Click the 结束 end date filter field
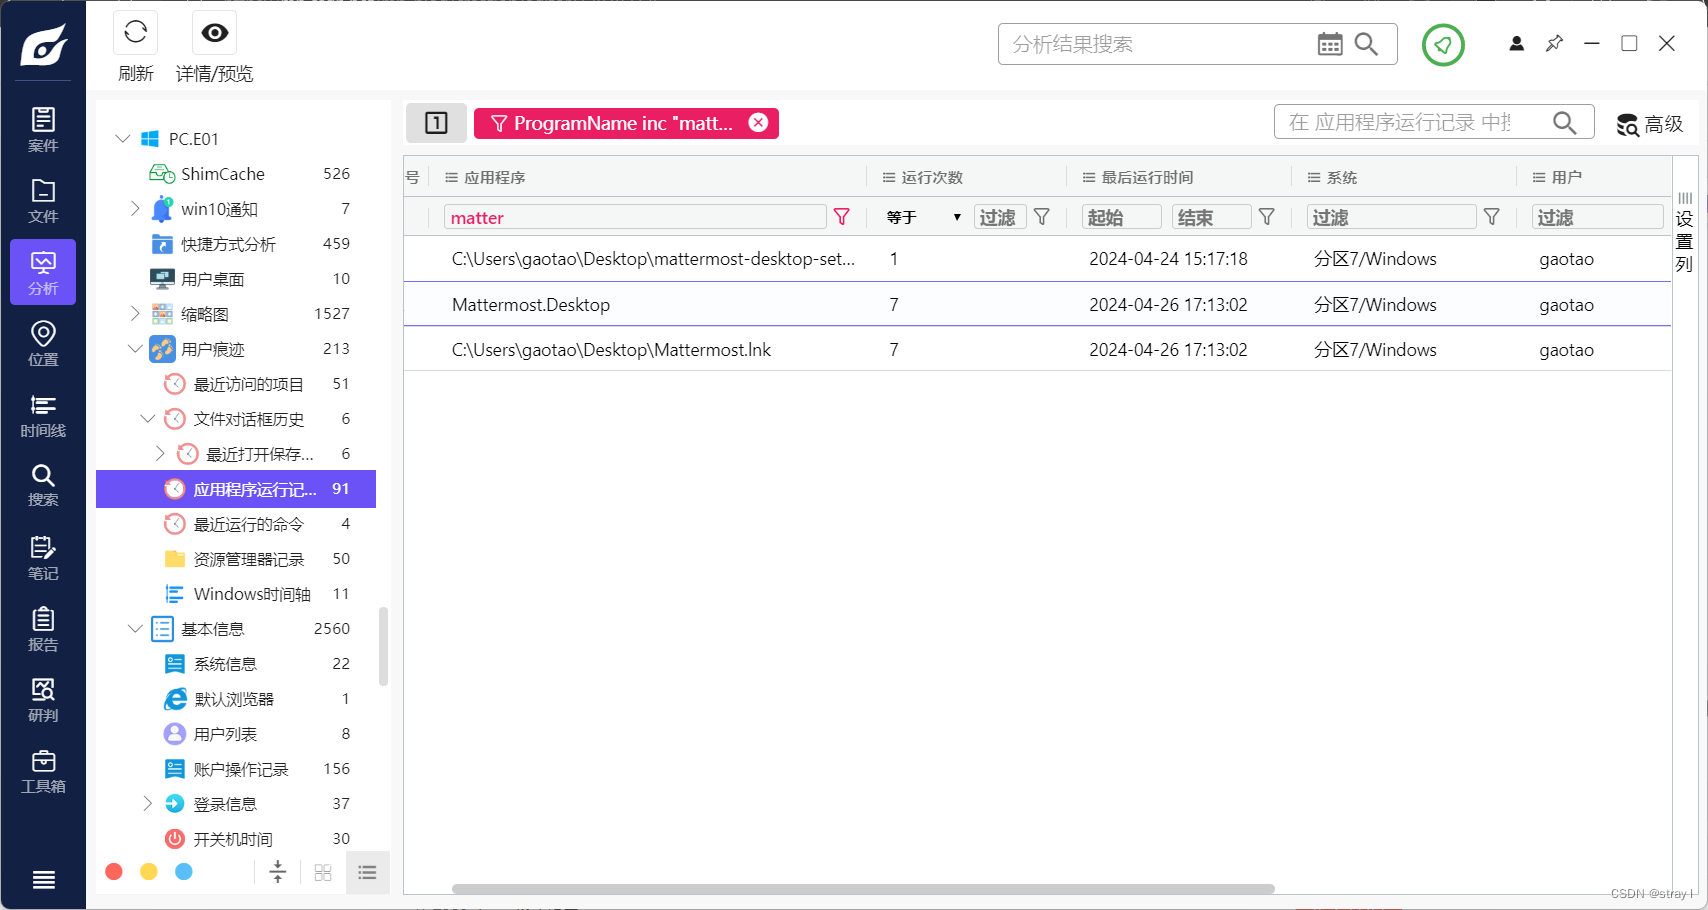This screenshot has width=1708, height=910. [x=1212, y=217]
